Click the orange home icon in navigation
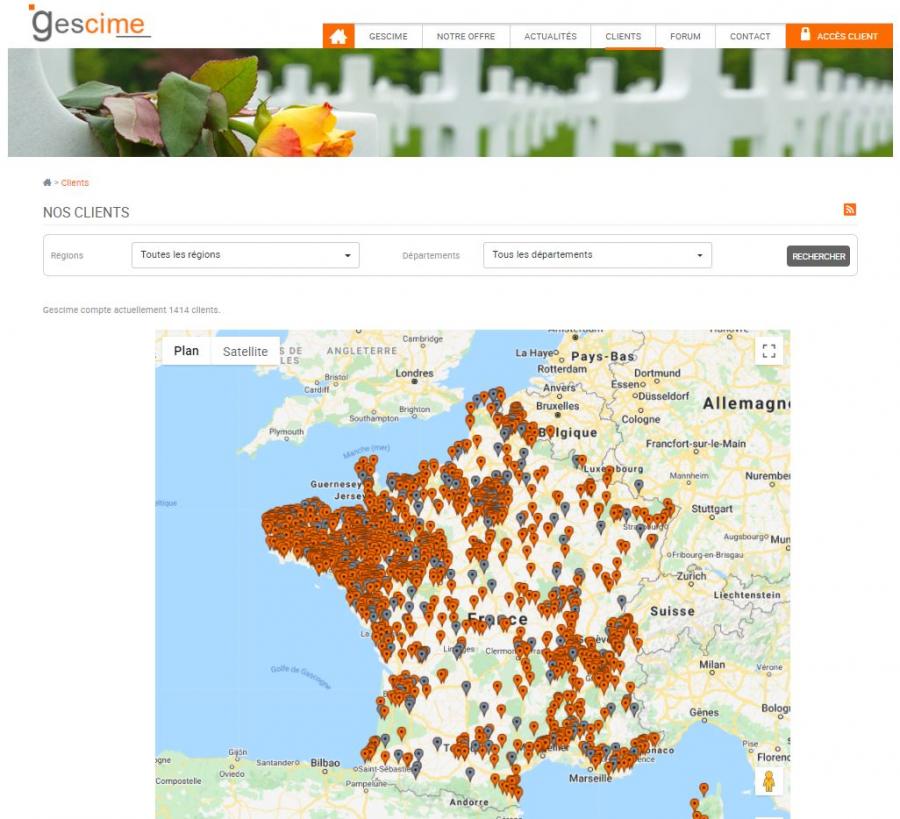 (339, 36)
